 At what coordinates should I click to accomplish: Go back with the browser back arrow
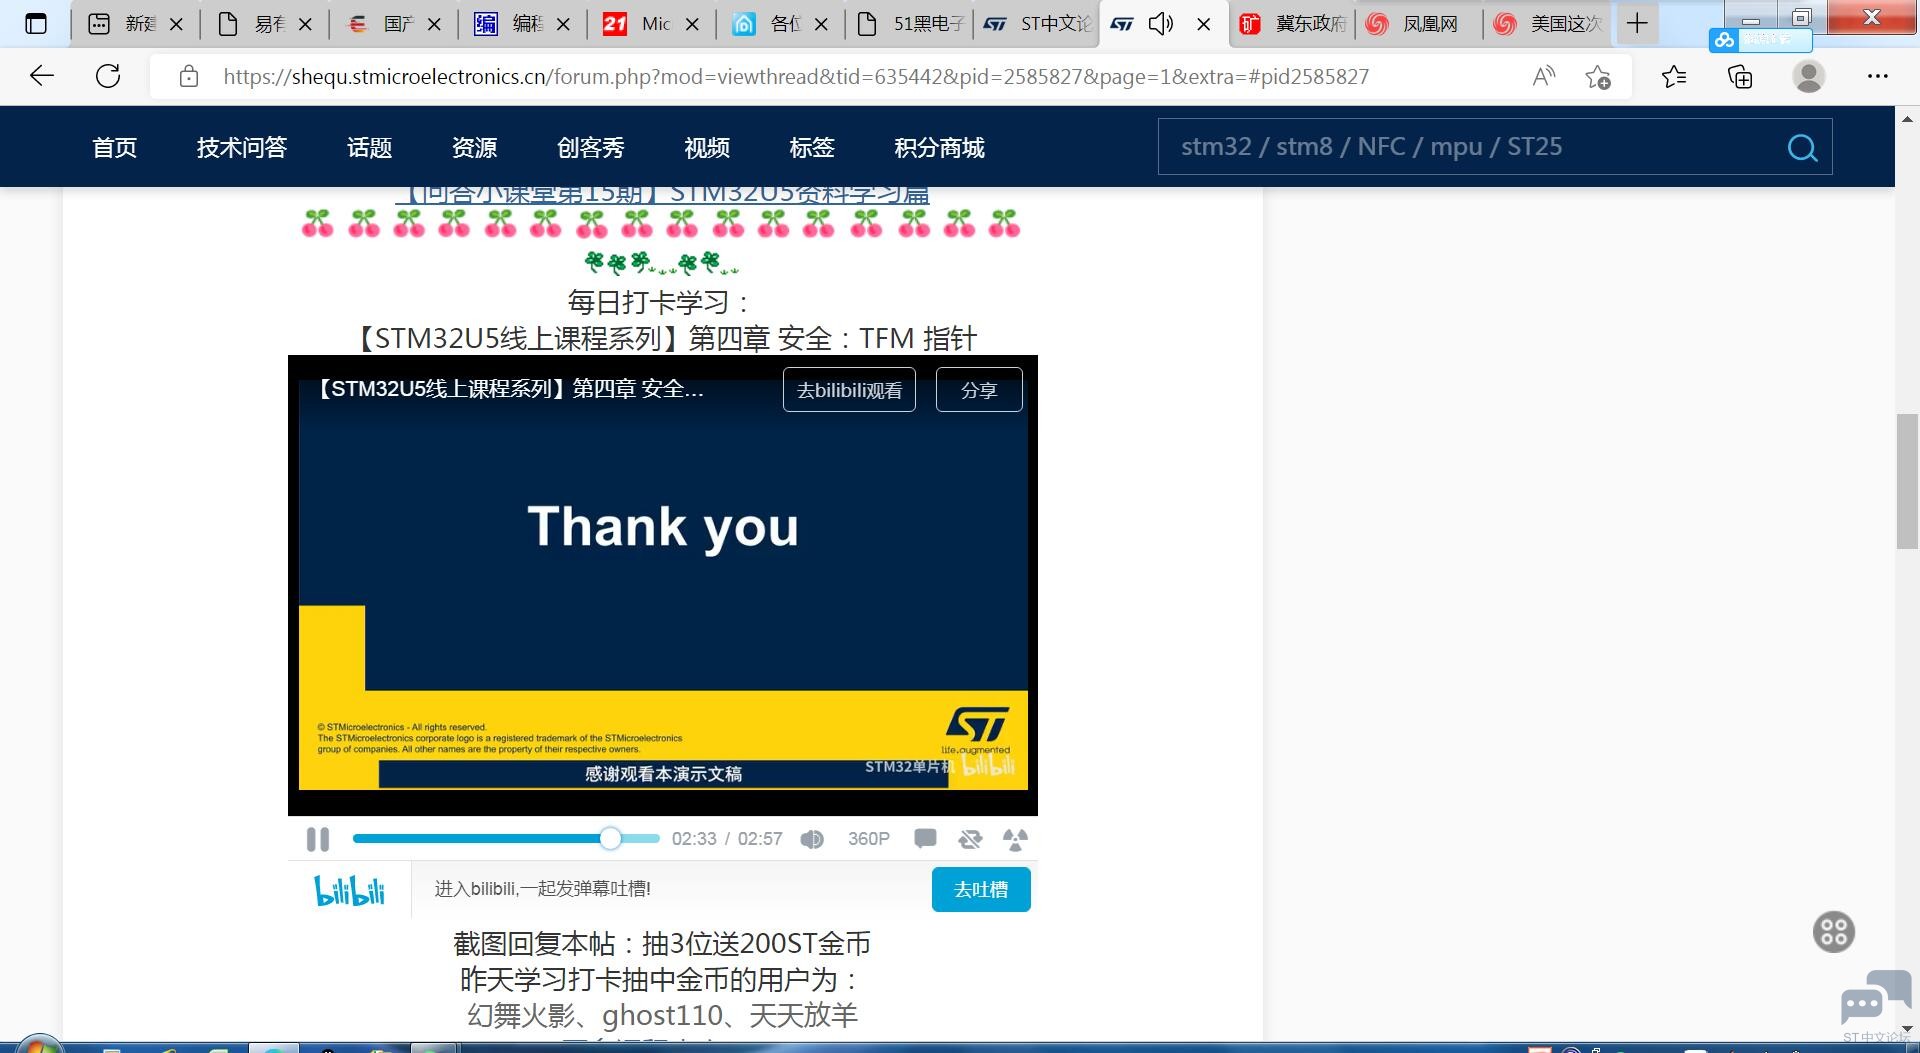41,76
